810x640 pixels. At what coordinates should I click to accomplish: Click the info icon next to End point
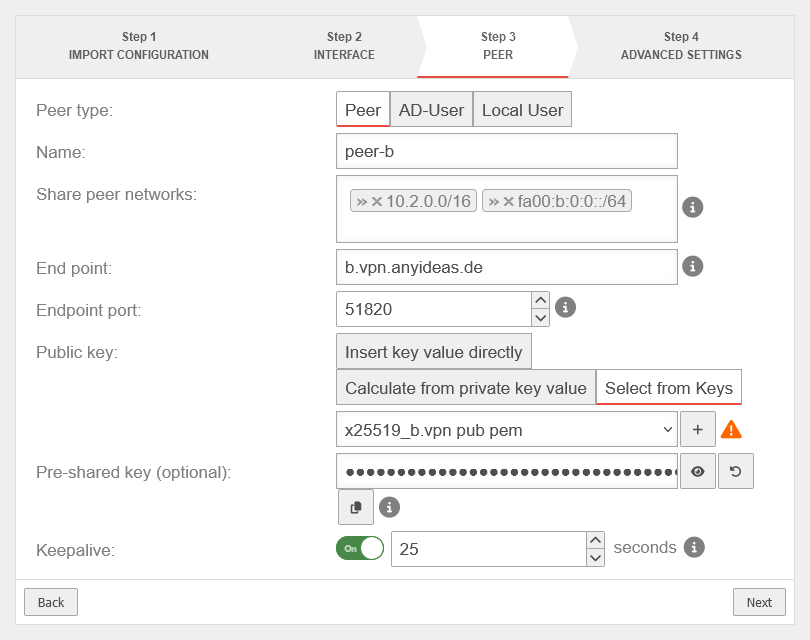point(692,266)
